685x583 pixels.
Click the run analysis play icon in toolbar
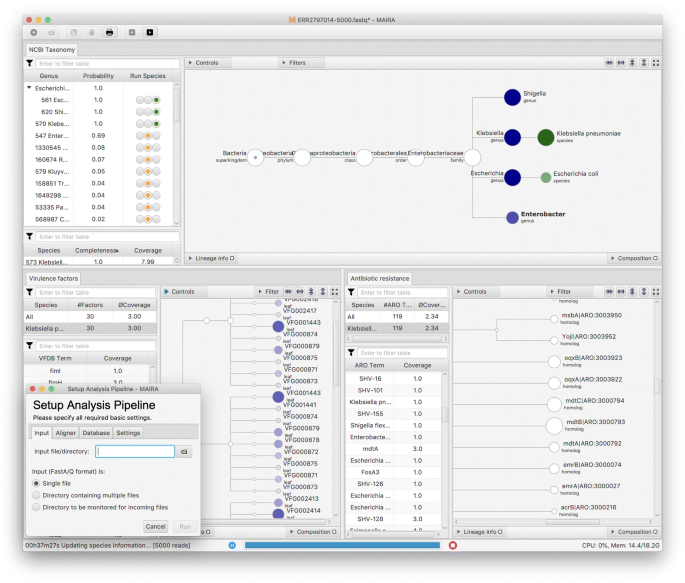pos(151,33)
